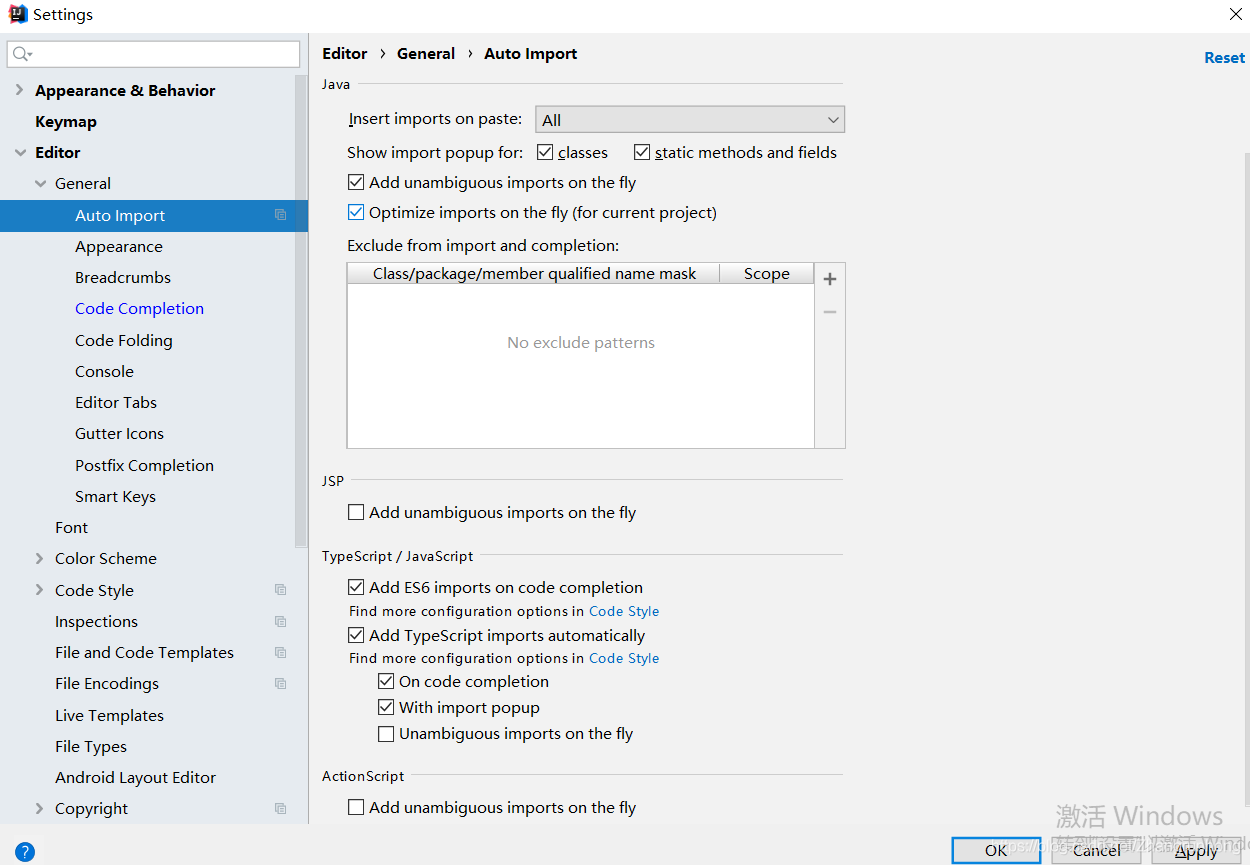Select Live Templates settings
Viewport: 1250px width, 865px height.
(109, 715)
